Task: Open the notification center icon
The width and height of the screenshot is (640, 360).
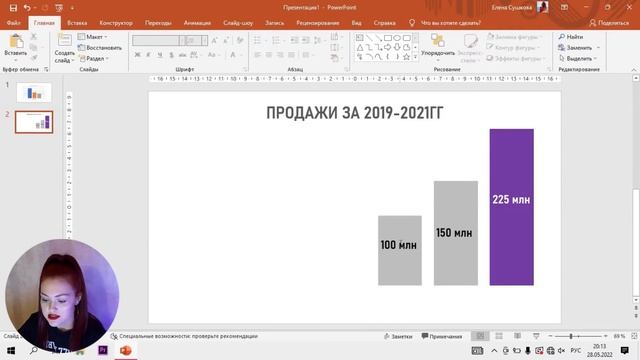Action: coord(624,350)
